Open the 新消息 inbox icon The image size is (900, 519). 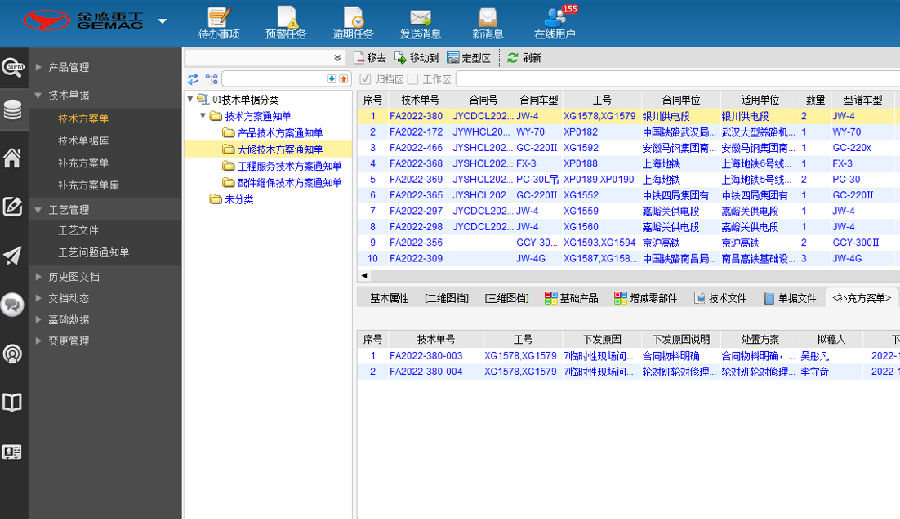[x=487, y=22]
